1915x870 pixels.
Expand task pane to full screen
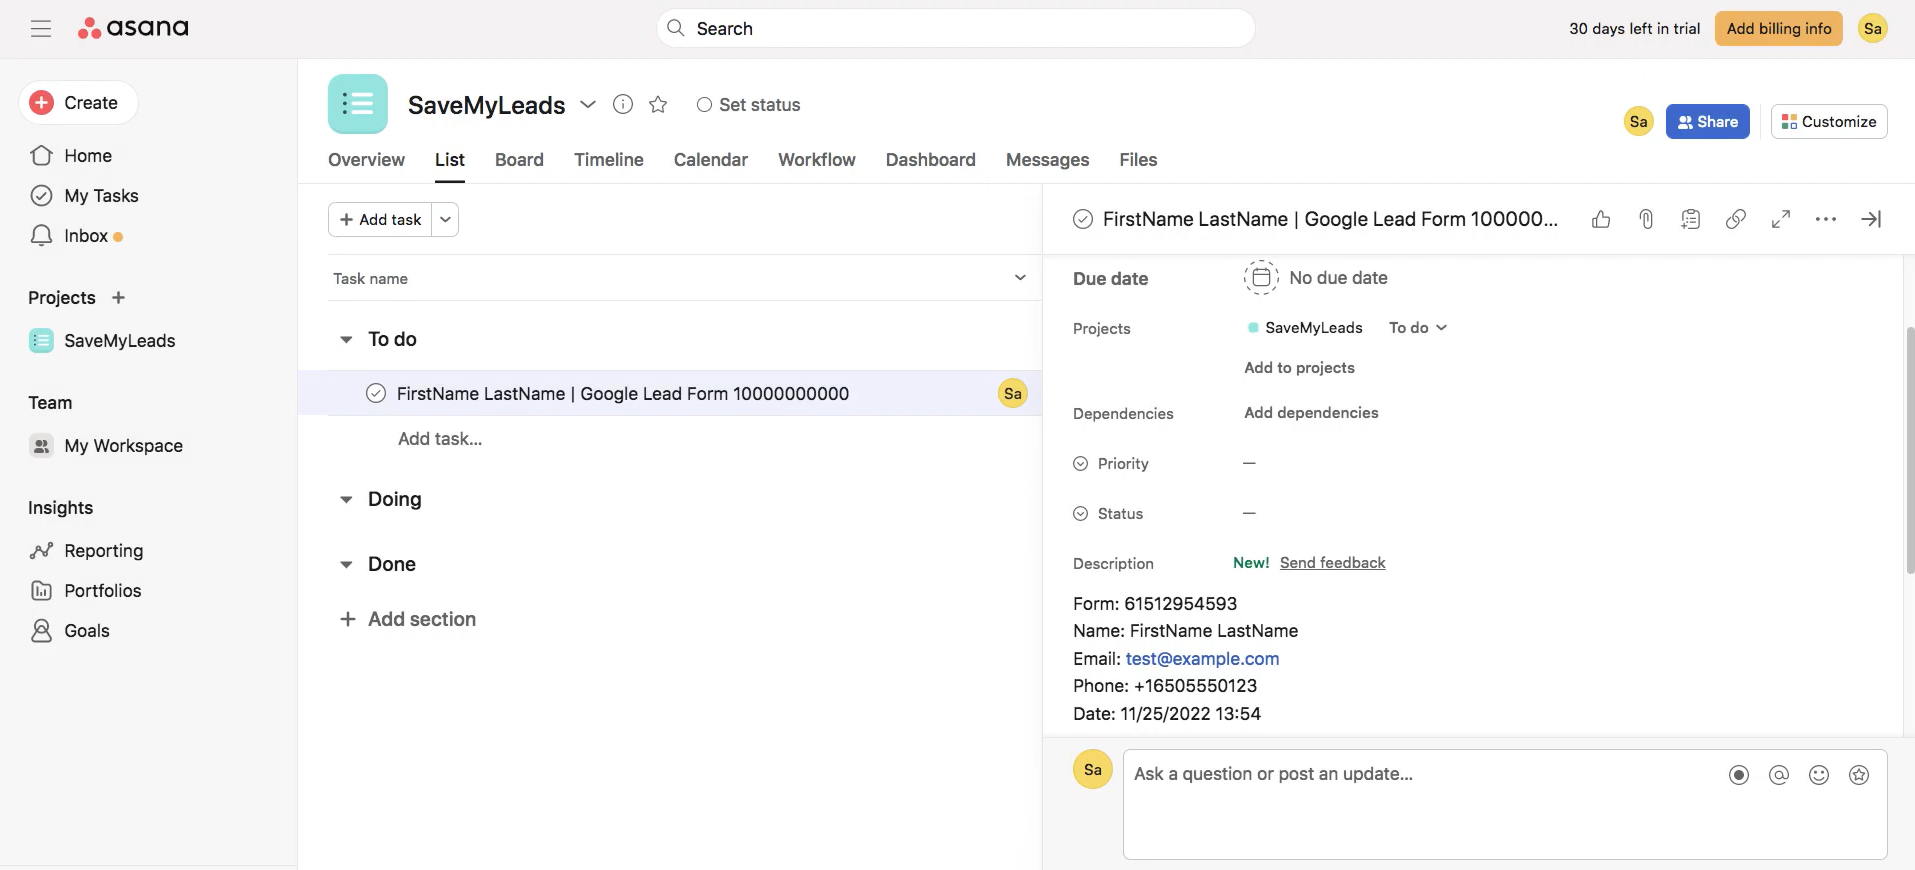click(x=1781, y=219)
